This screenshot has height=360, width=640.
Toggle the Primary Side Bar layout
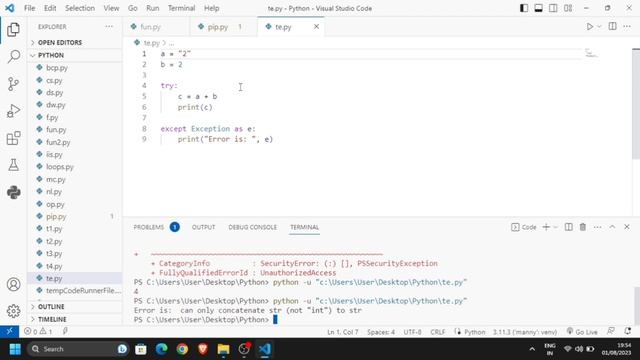point(524,8)
